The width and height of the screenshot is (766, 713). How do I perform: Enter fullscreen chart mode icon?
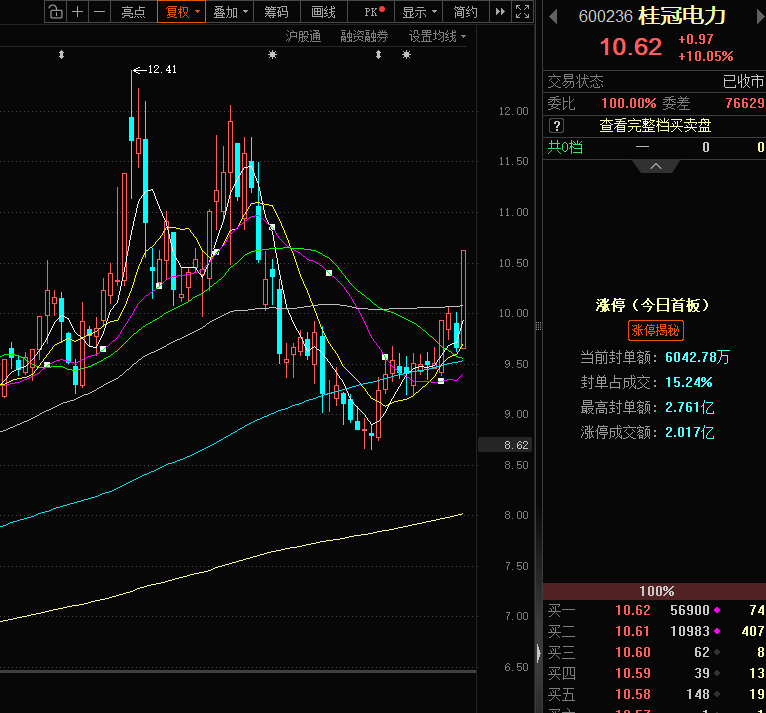click(522, 12)
